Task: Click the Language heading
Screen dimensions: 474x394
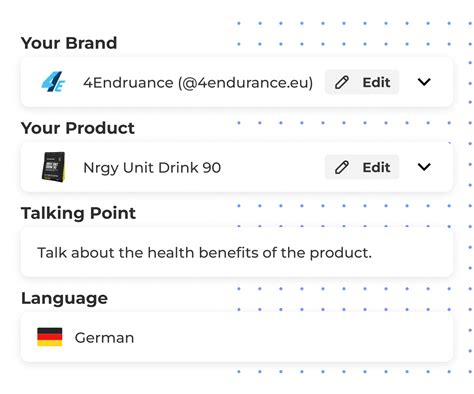Action: tap(64, 298)
